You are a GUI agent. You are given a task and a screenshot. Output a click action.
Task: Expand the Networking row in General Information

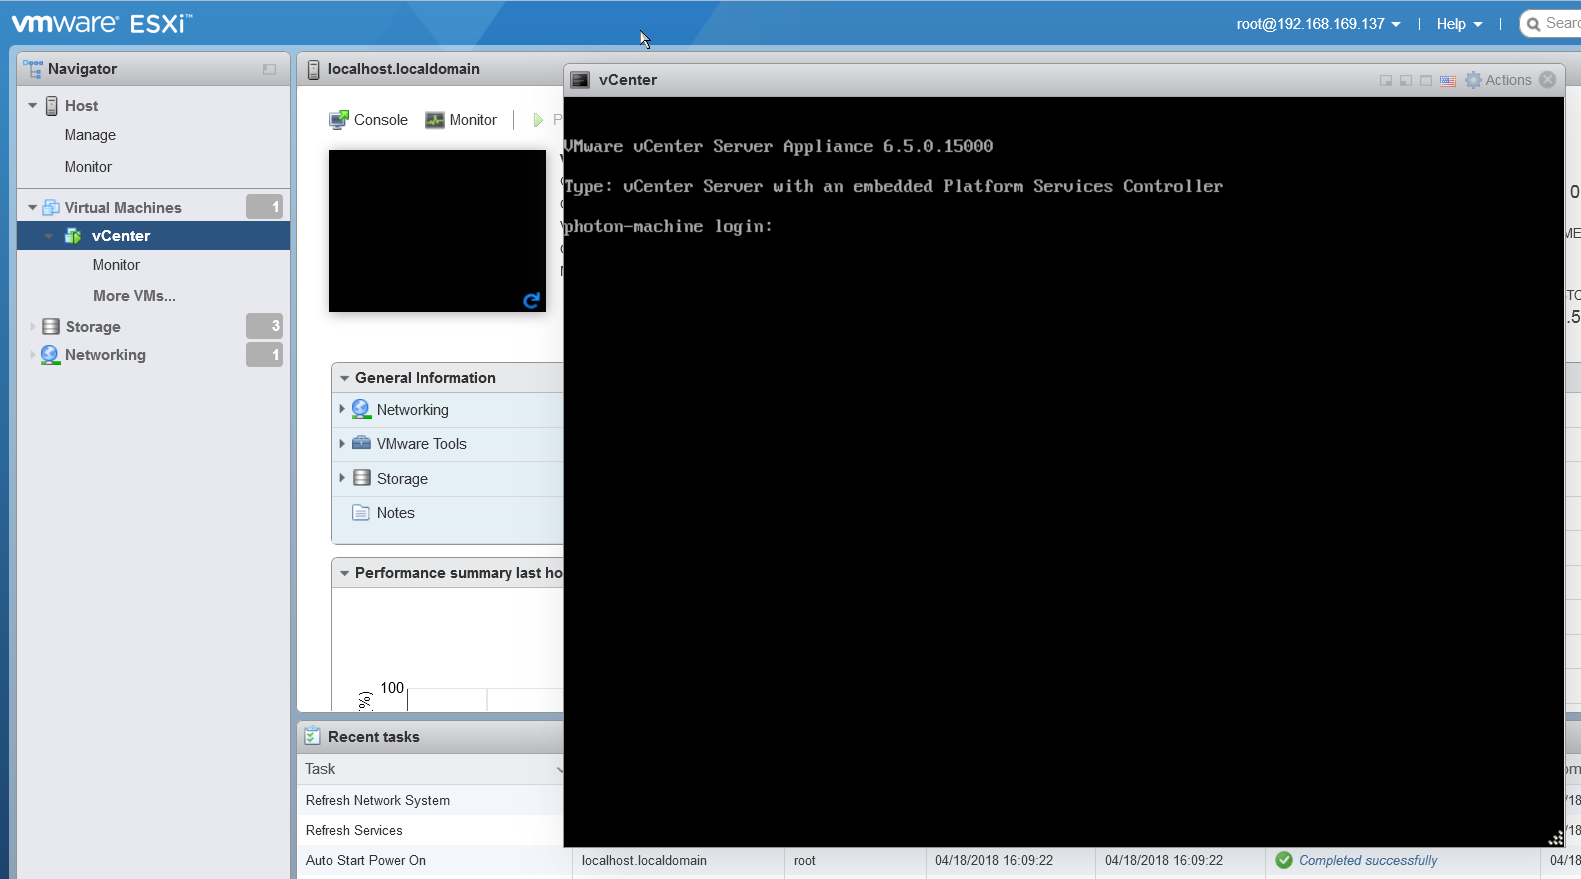[x=342, y=410]
